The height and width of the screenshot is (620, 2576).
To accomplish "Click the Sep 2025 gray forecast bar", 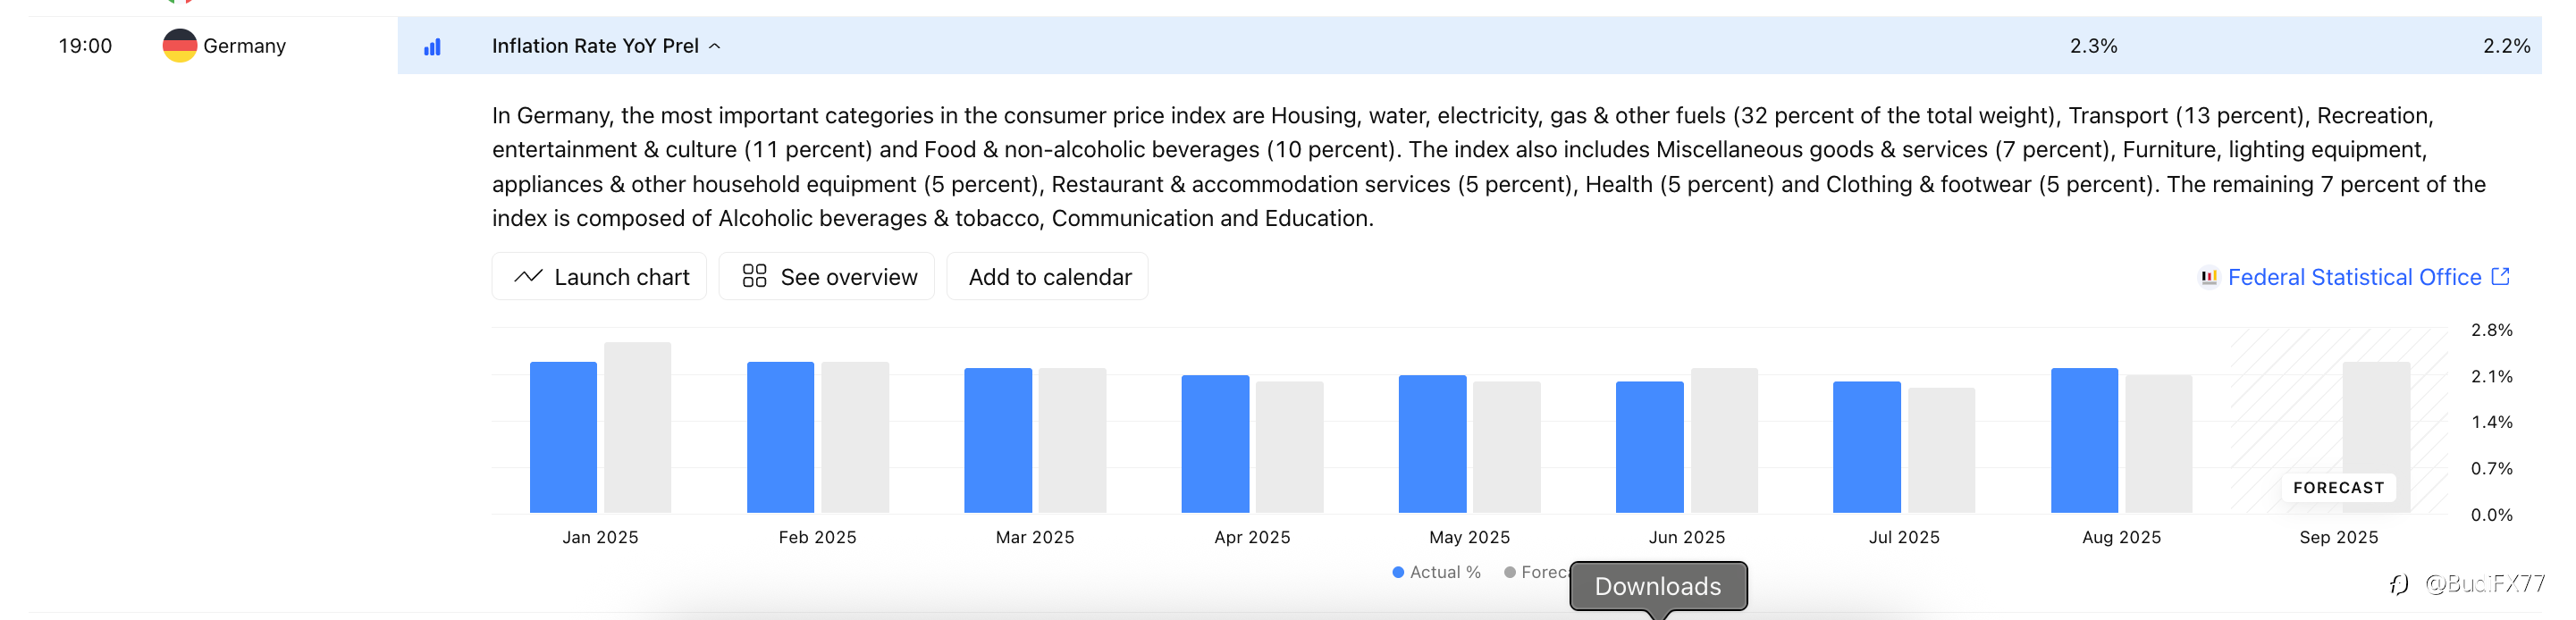I will 2376,420.
